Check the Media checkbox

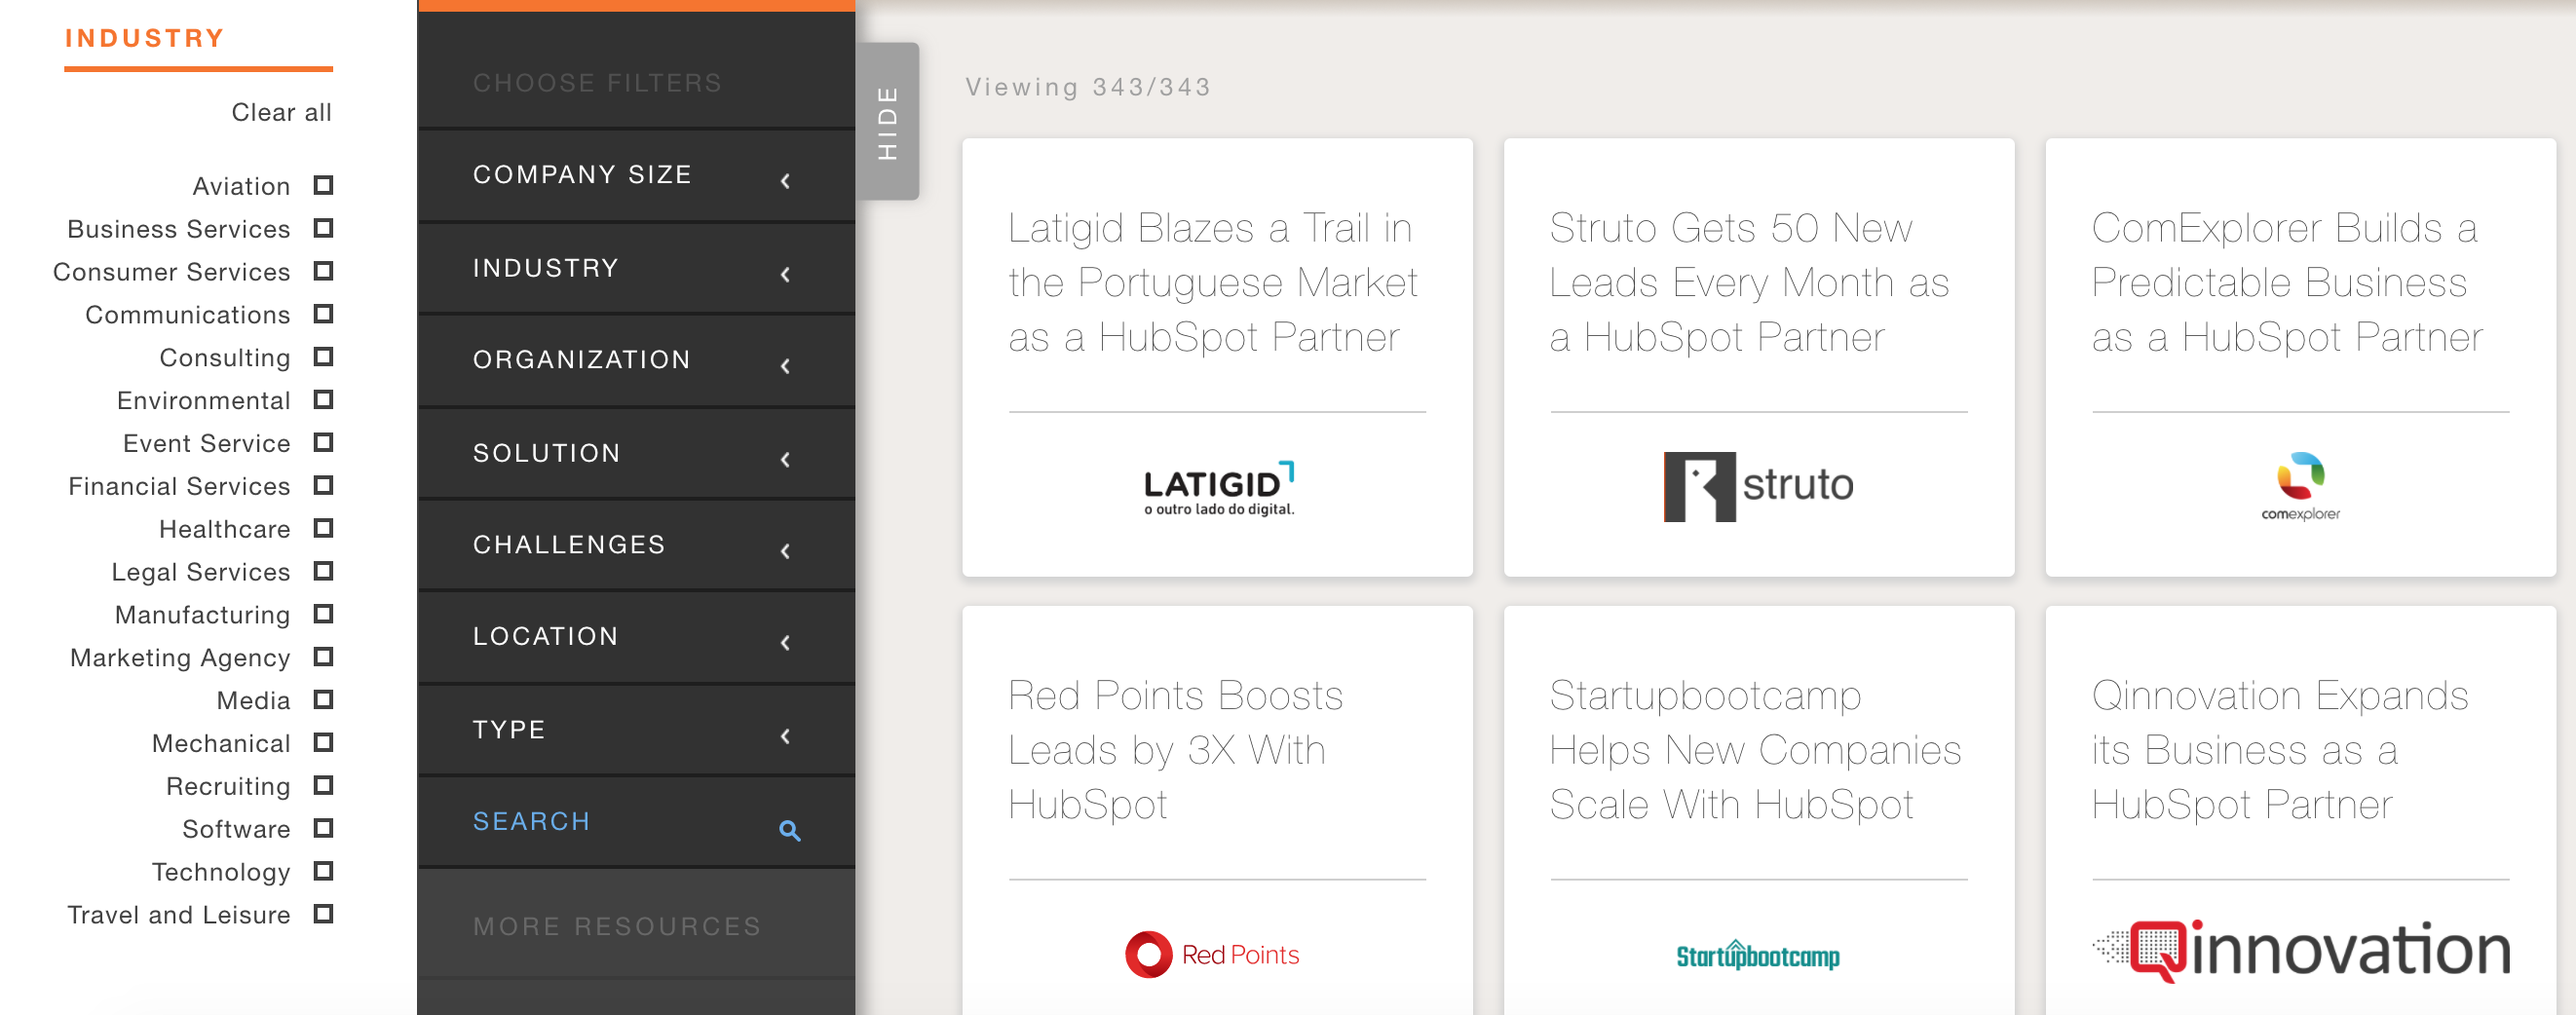tap(323, 700)
